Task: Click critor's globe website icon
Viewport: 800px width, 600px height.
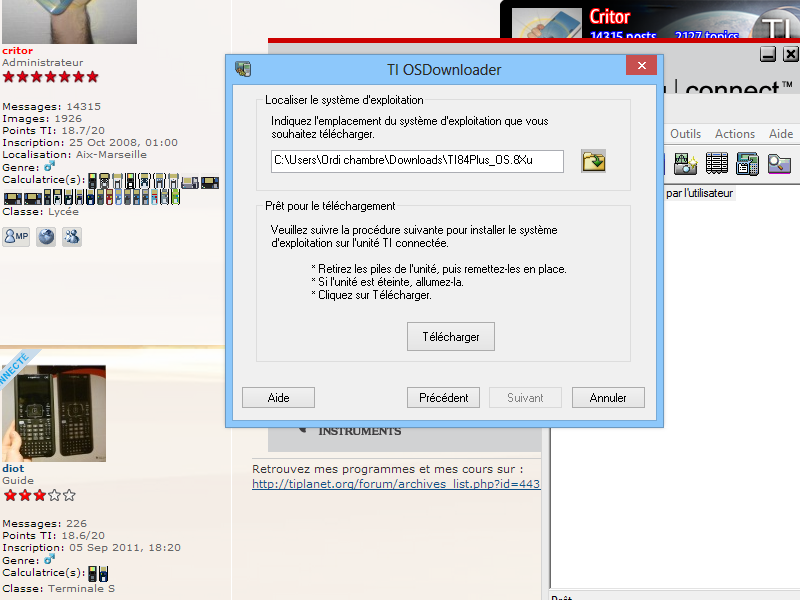Action: click(x=46, y=237)
